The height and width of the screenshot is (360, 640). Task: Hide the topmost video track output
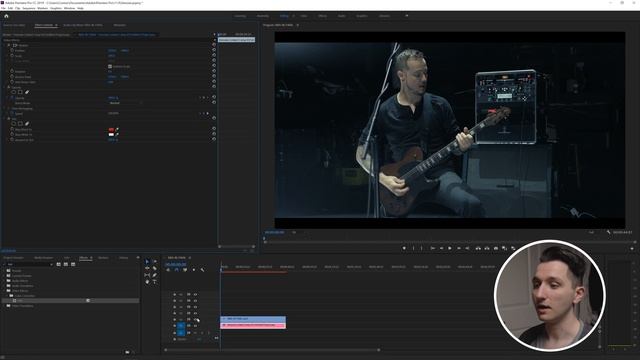195,294
